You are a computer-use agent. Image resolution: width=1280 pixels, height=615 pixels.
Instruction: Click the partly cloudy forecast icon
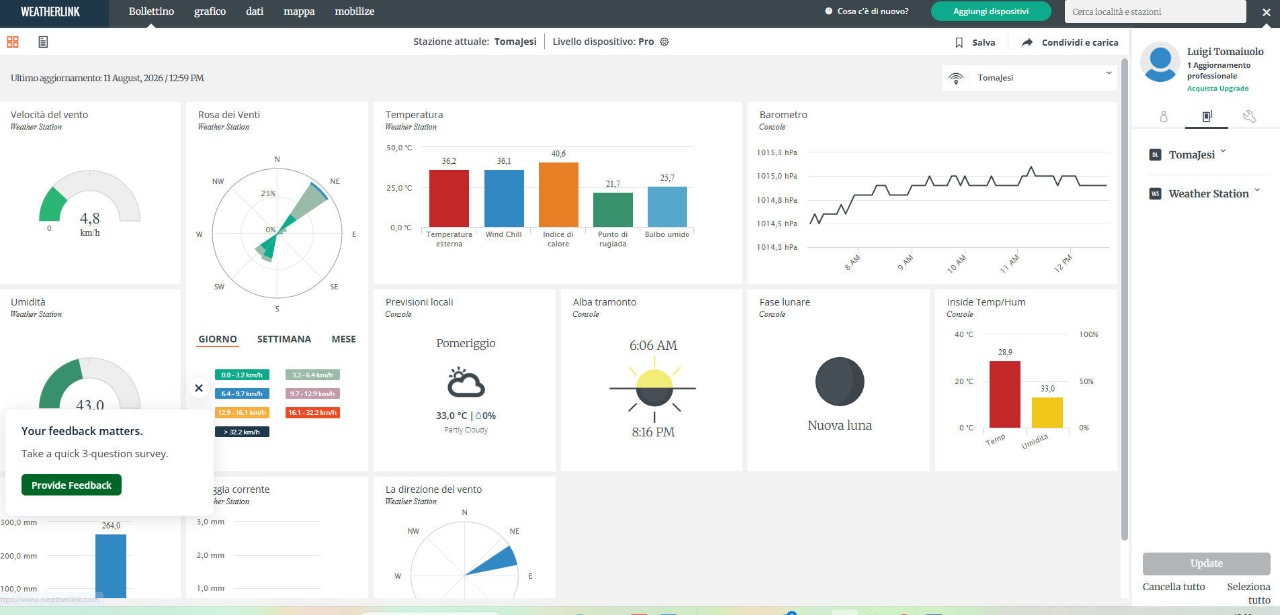coord(466,383)
